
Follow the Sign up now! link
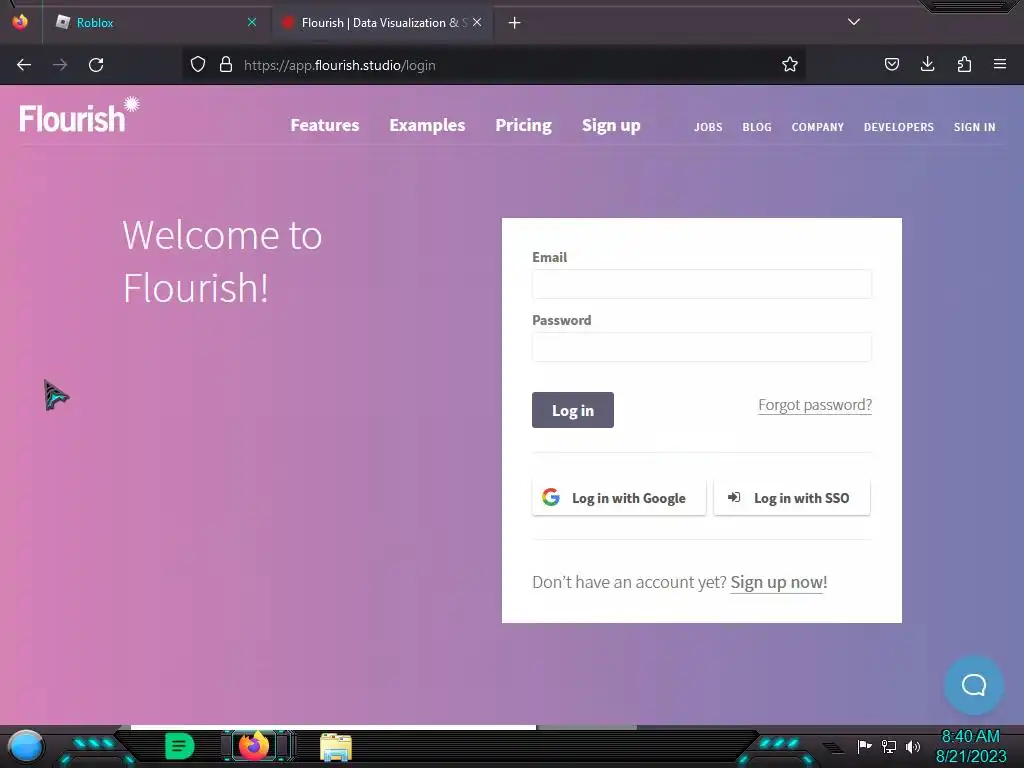(778, 582)
